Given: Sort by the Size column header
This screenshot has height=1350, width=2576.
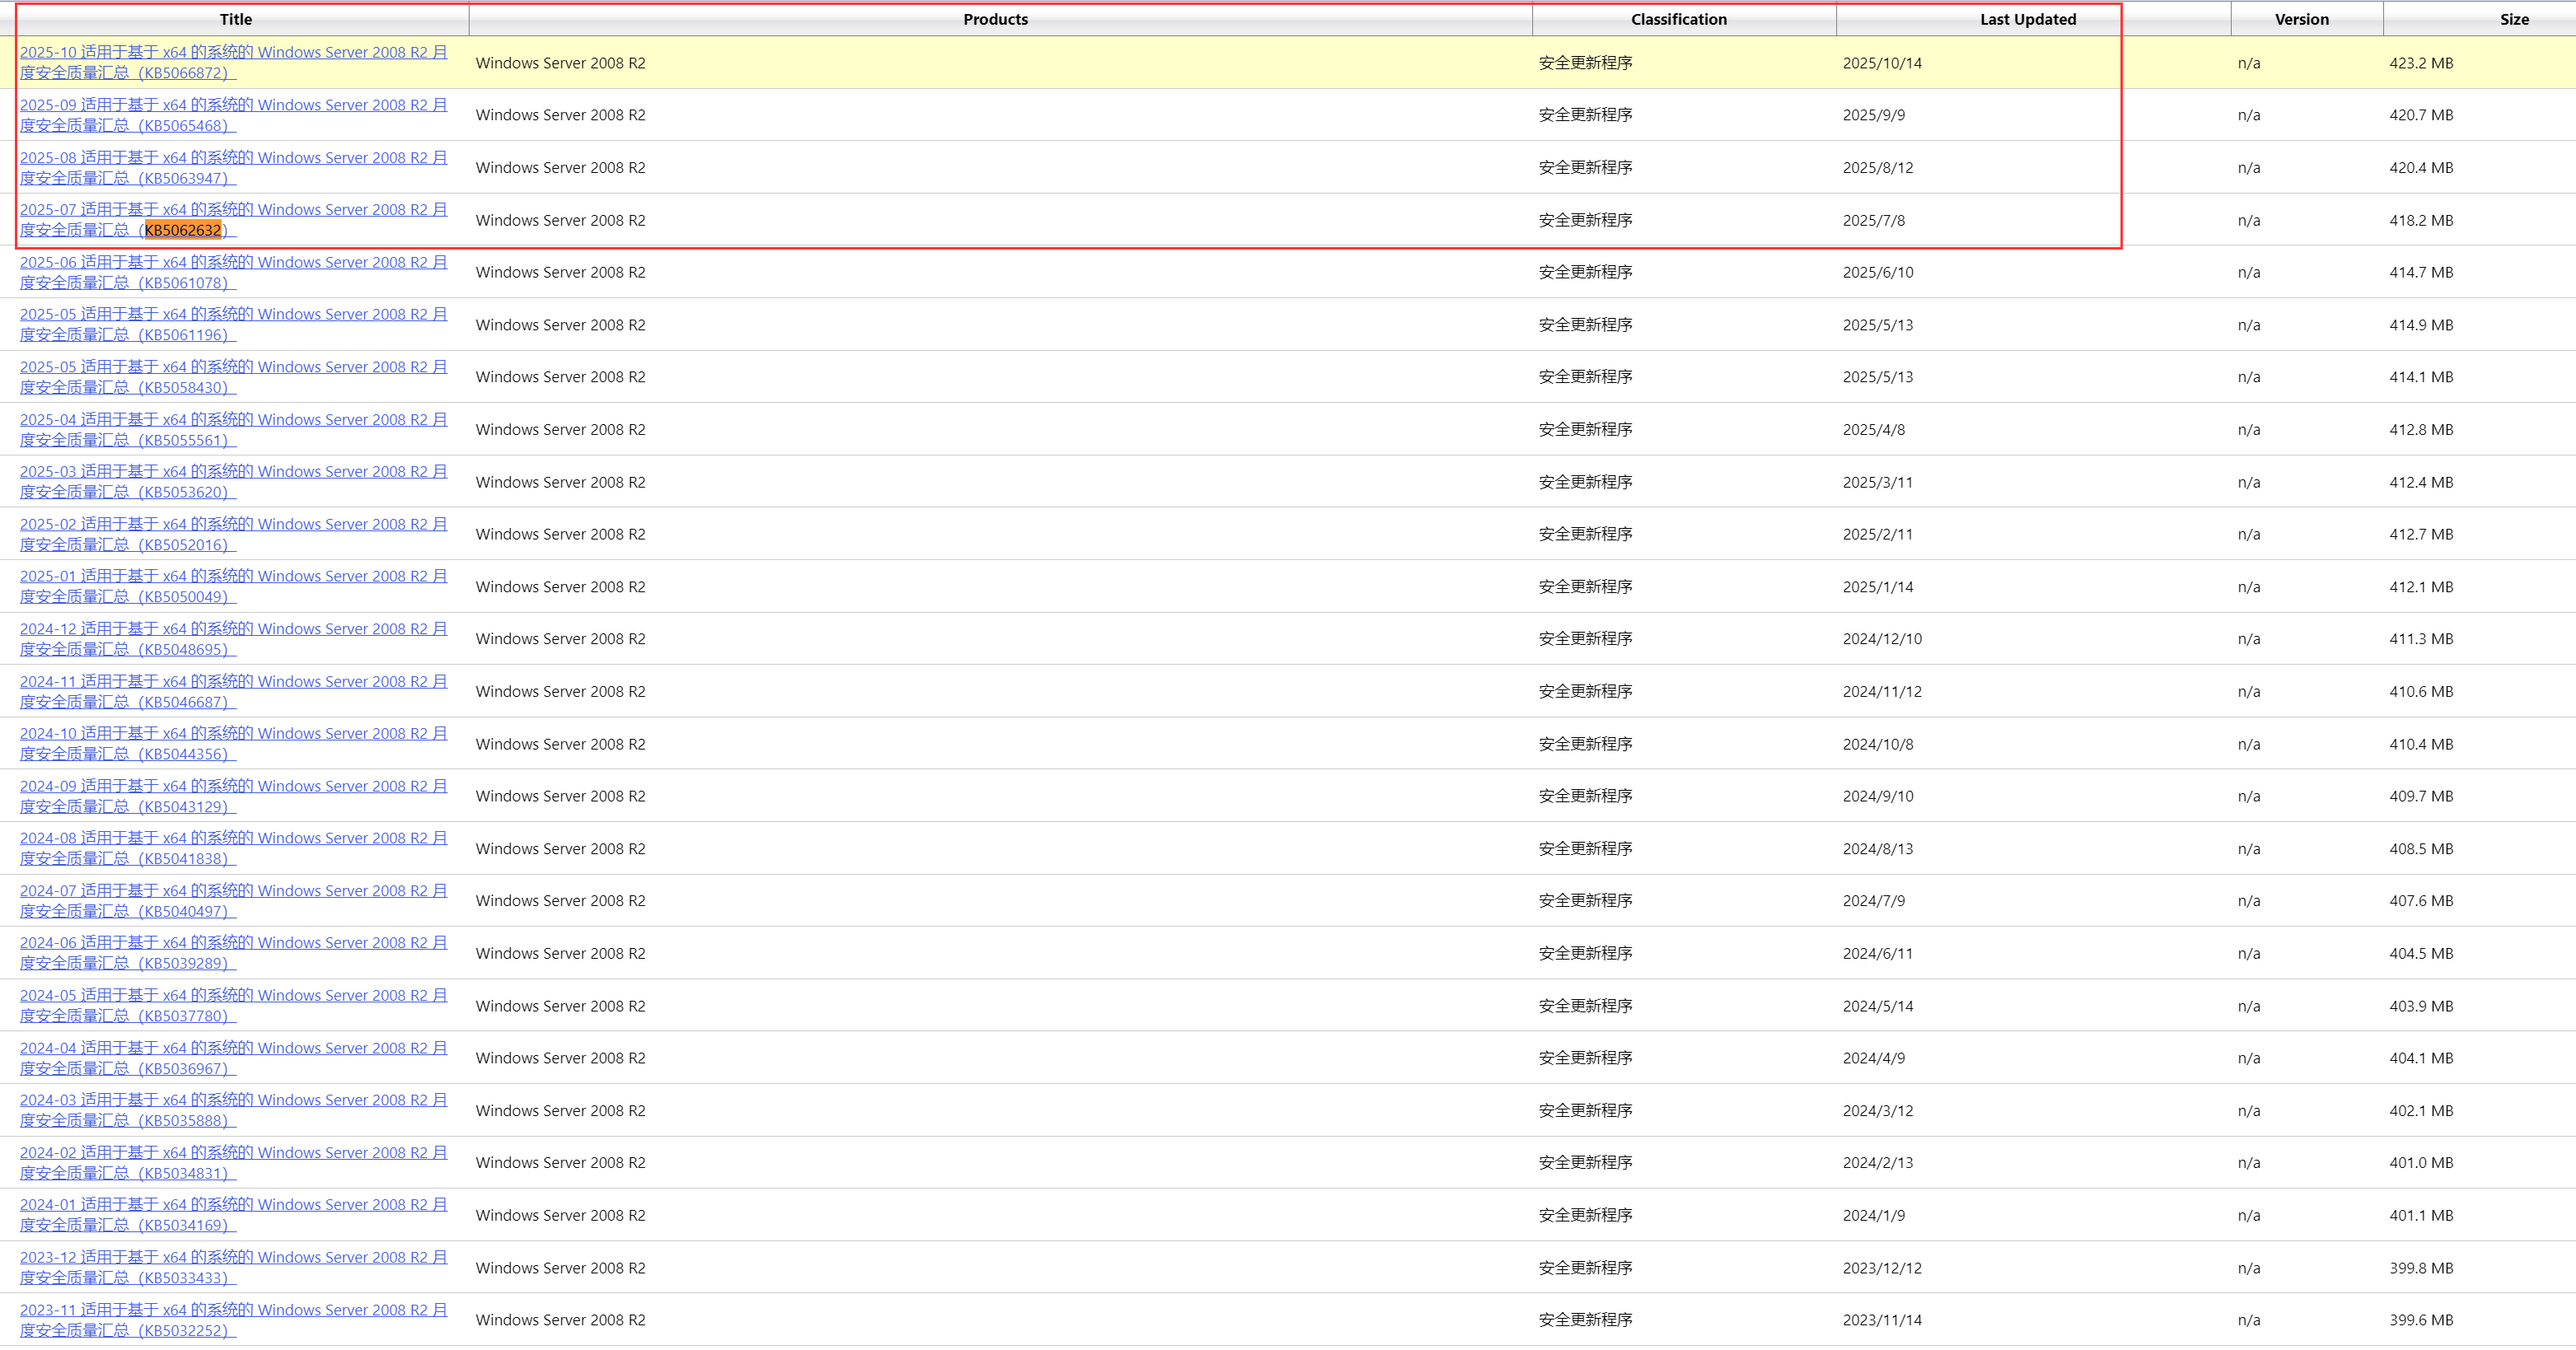Looking at the screenshot, I should click(x=2513, y=19).
